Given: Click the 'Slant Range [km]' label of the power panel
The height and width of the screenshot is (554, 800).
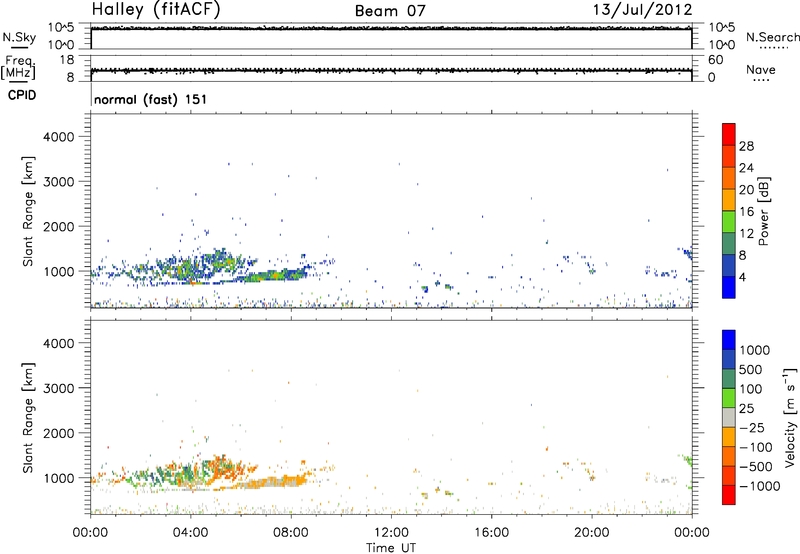Looking at the screenshot, I should (28, 211).
